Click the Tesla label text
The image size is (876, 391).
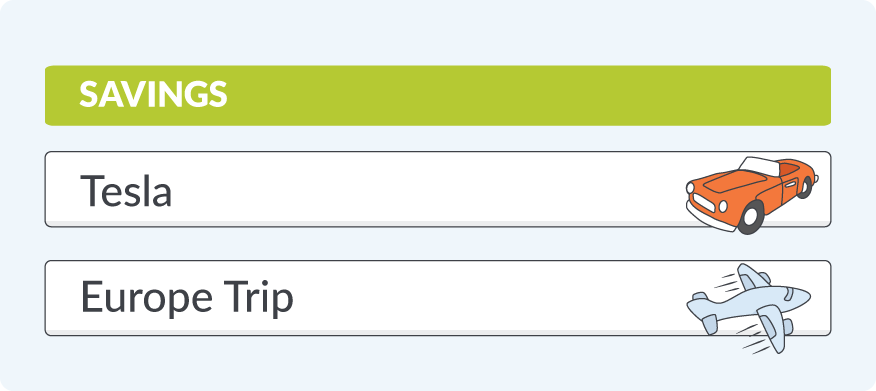[126, 190]
